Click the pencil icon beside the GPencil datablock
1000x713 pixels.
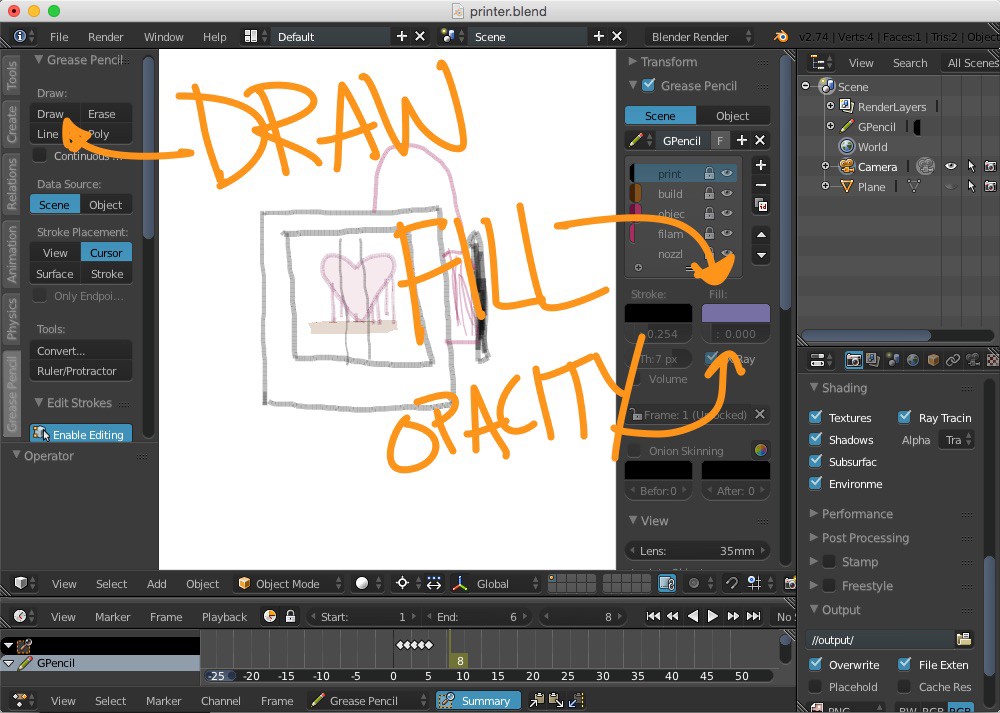pos(637,140)
